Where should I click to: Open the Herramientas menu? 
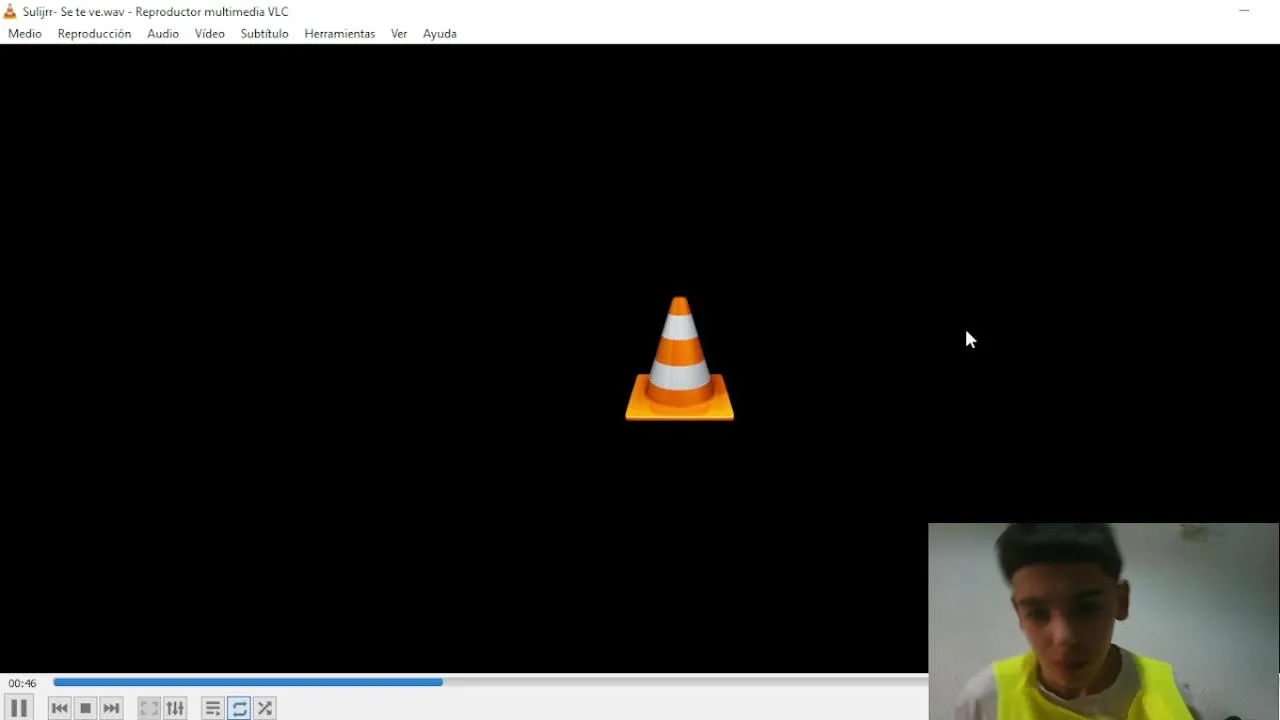click(340, 34)
